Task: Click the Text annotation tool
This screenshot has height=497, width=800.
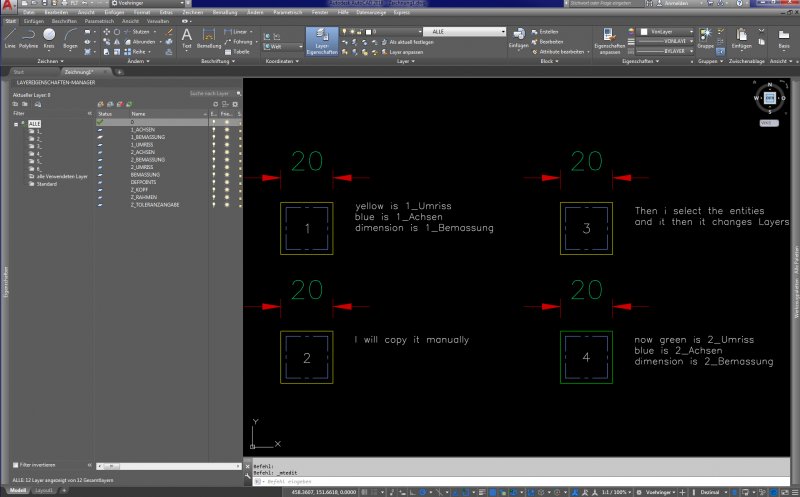Action: point(186,38)
